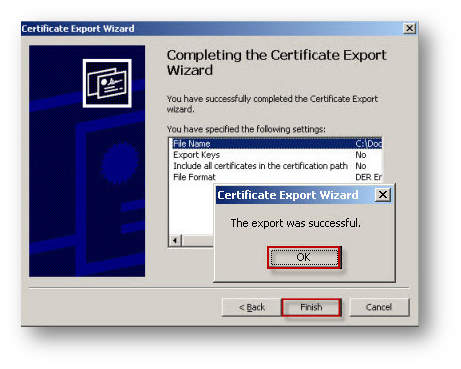Go back with the < Back button
This screenshot has width=461, height=369.
click(x=252, y=307)
